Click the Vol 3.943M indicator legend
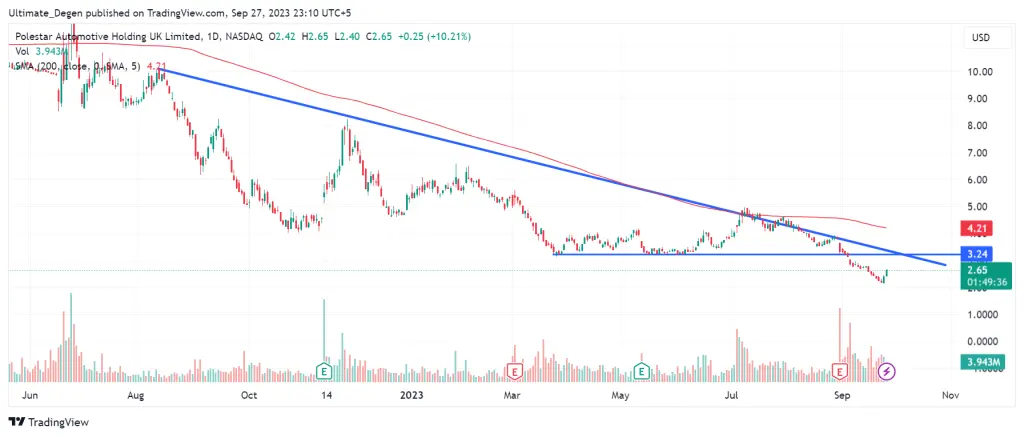1024x437 pixels. tap(40, 51)
